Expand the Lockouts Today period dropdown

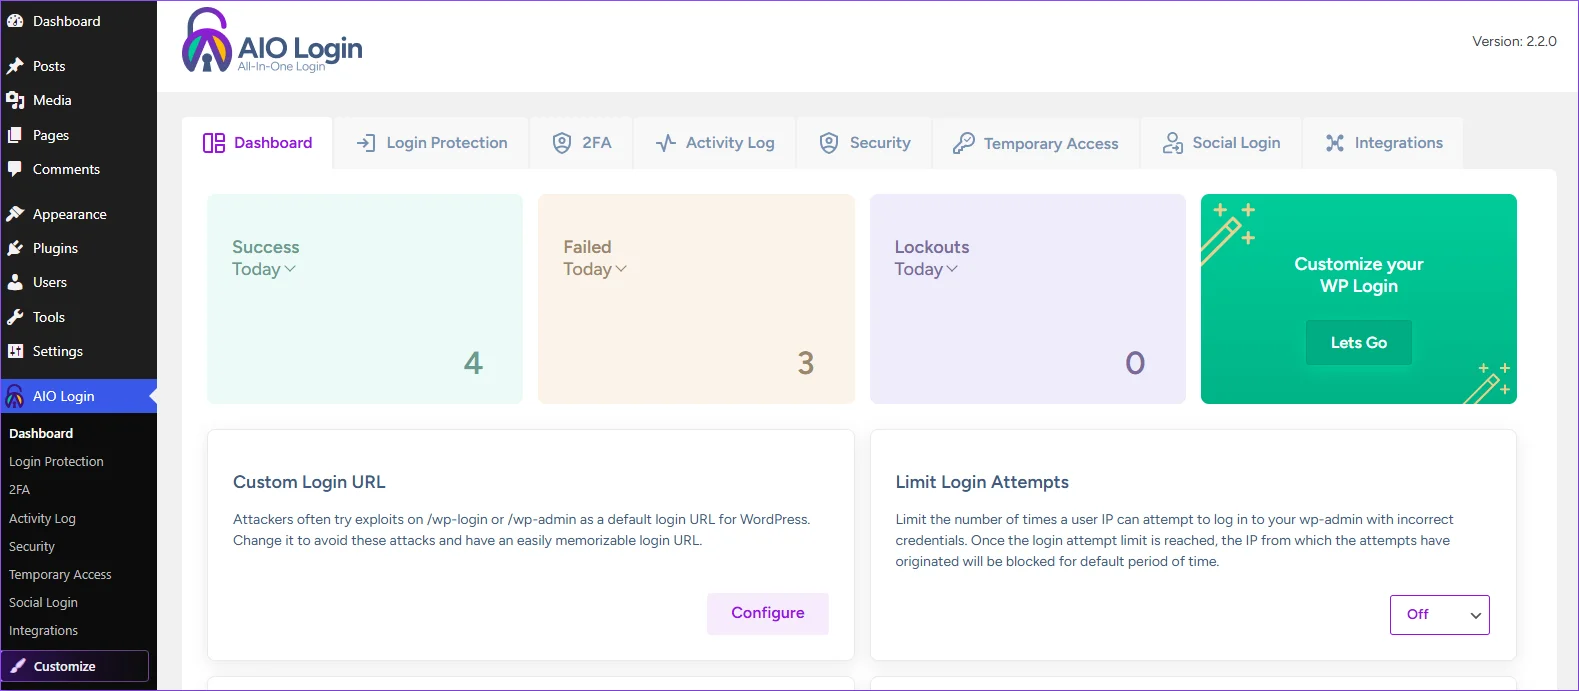926,269
